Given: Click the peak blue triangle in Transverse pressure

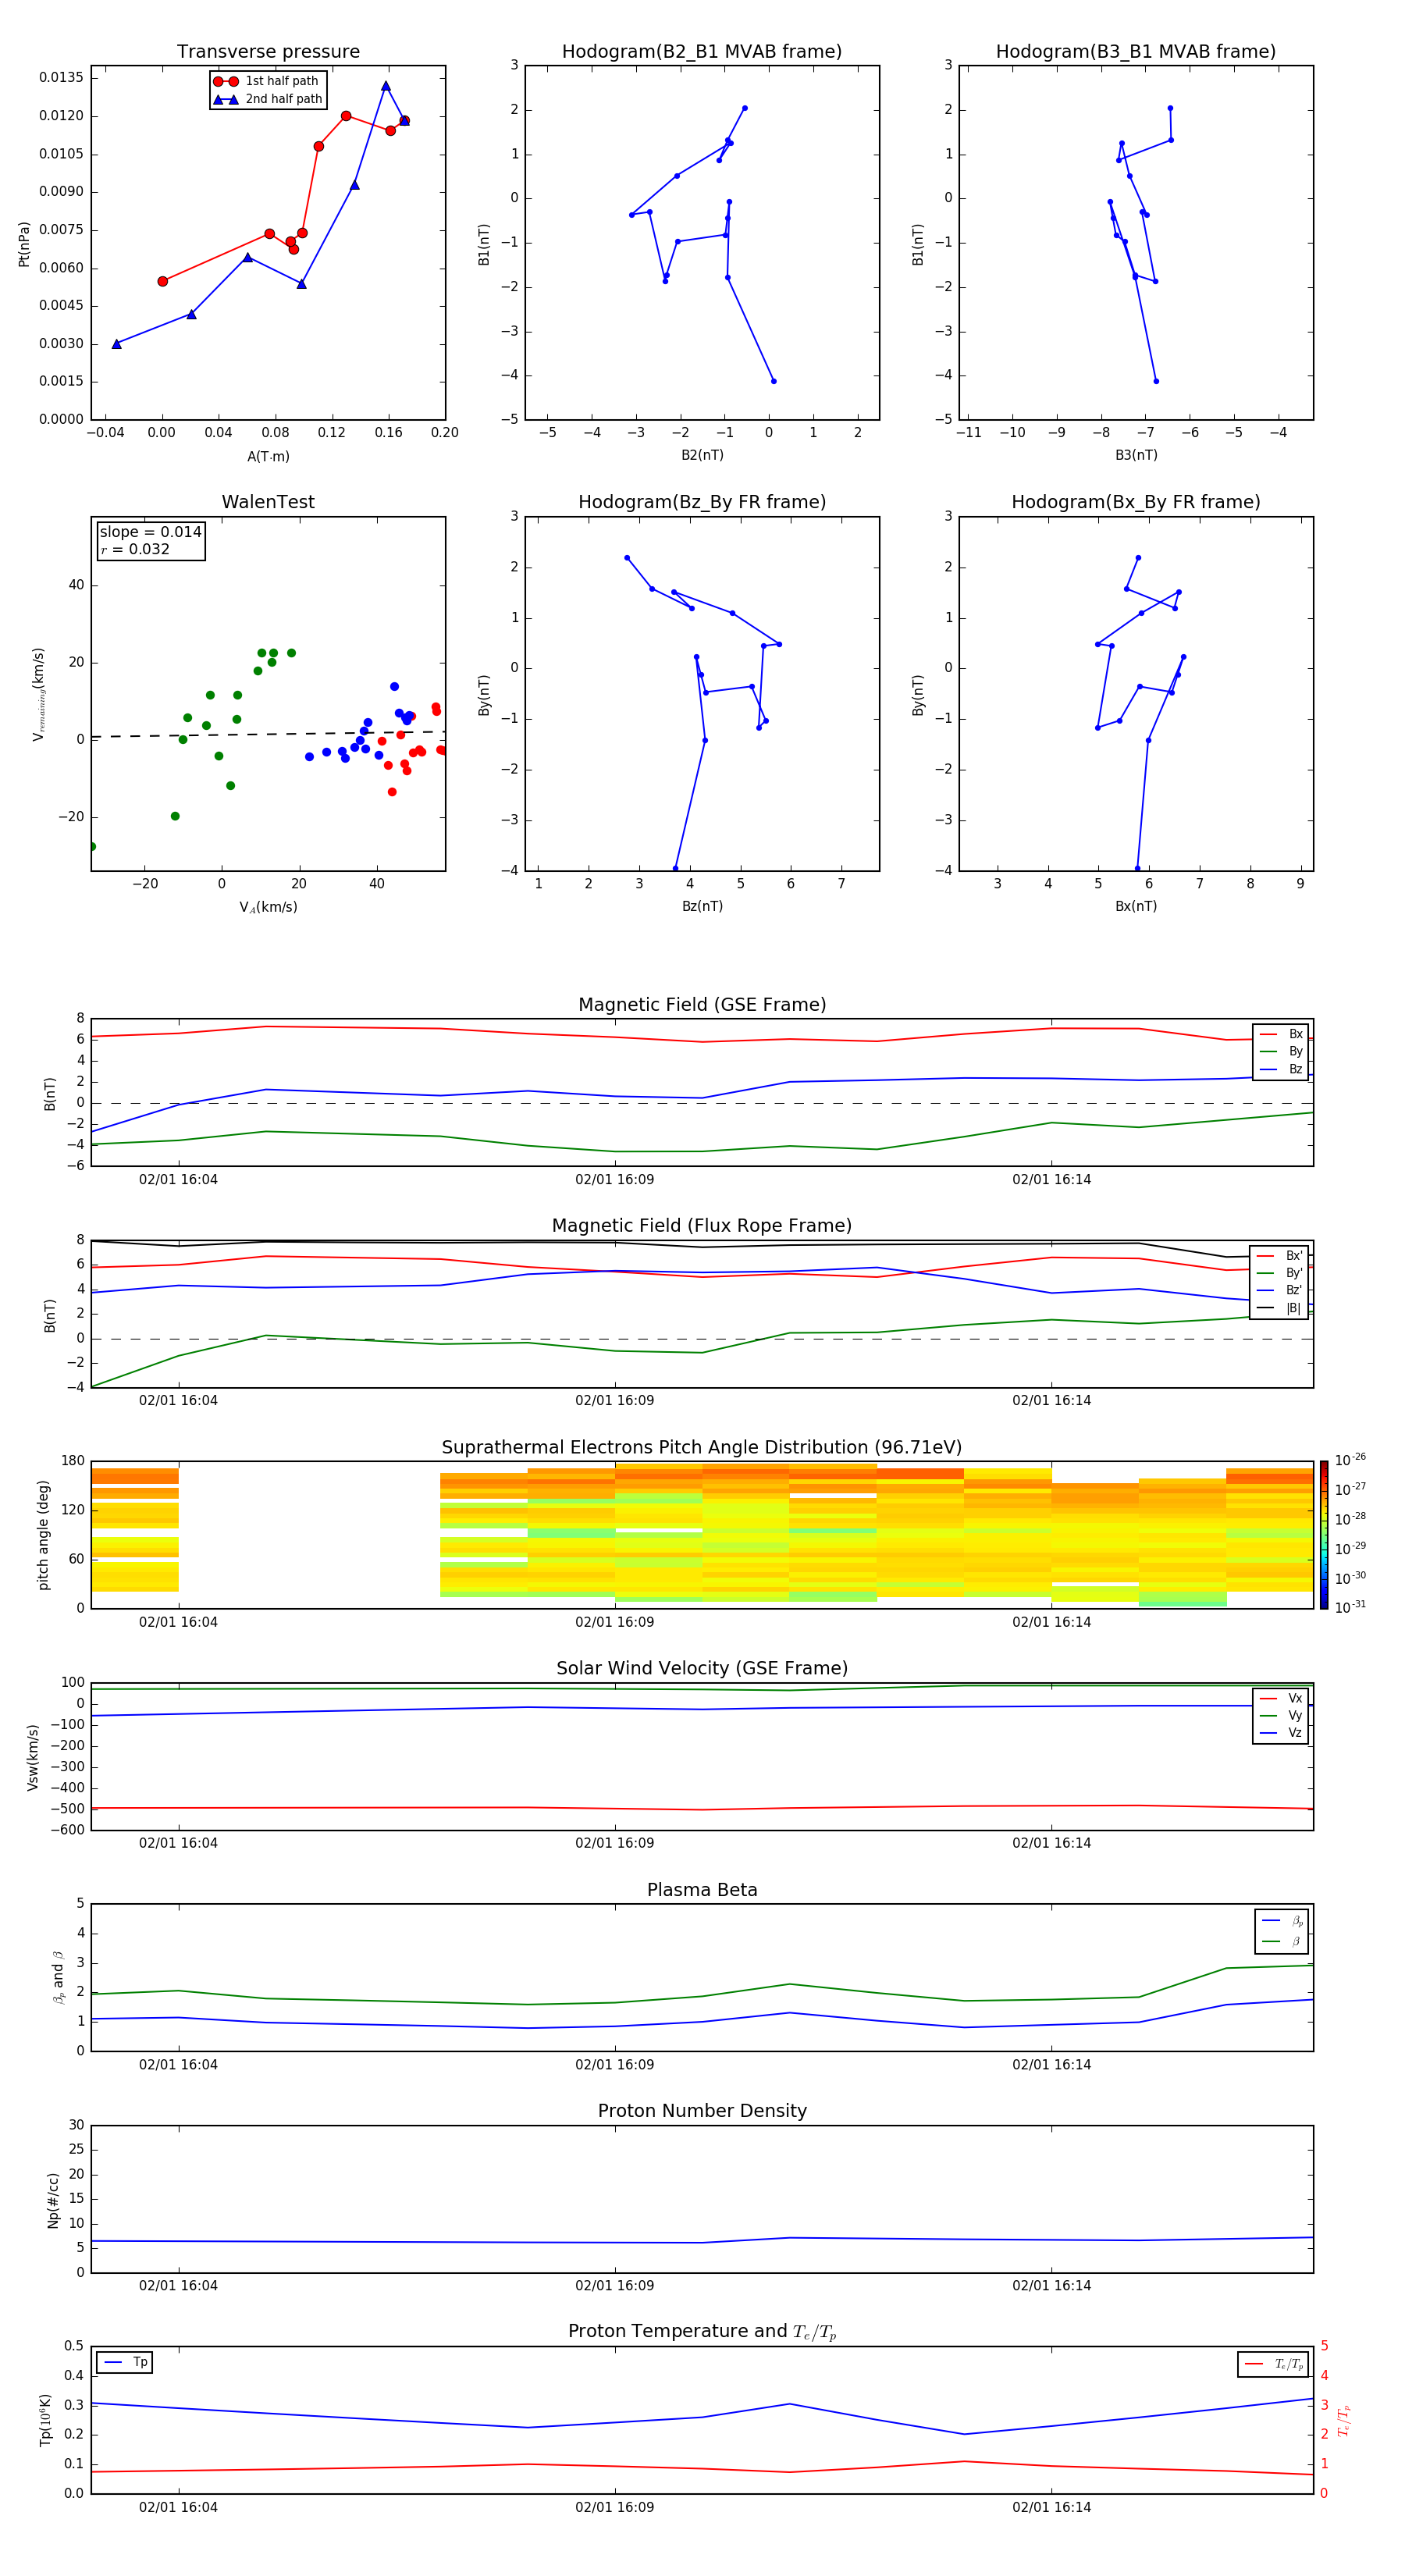Looking at the screenshot, I should pyautogui.click(x=385, y=86).
